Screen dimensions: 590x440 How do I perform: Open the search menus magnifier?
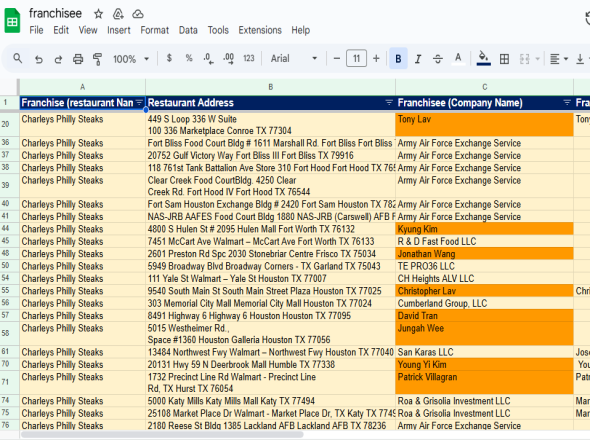click(x=18, y=58)
